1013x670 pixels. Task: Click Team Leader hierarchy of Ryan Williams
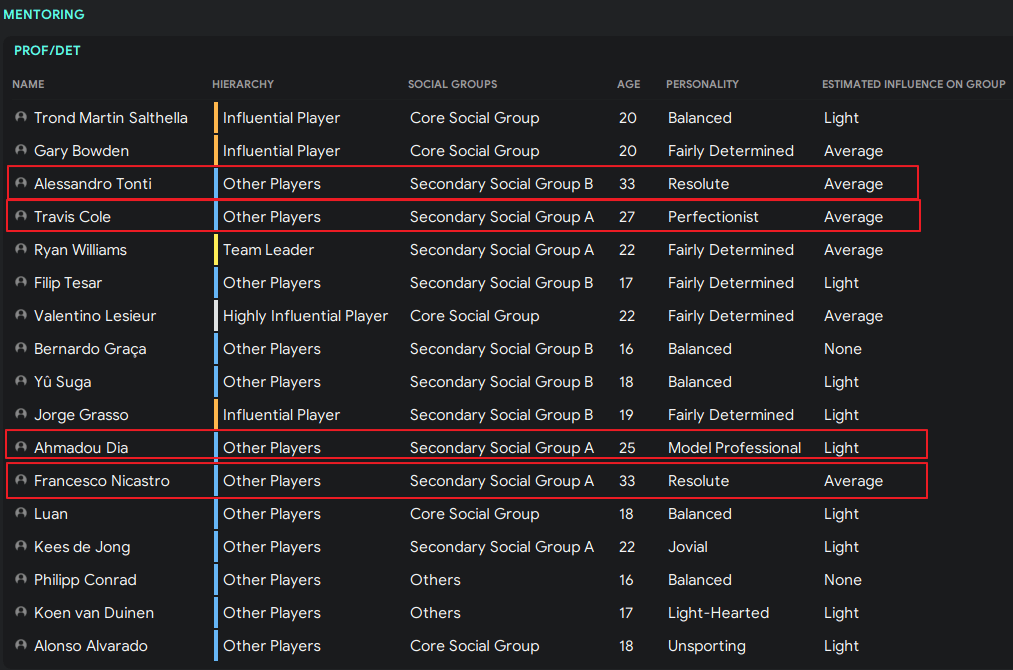(x=268, y=249)
